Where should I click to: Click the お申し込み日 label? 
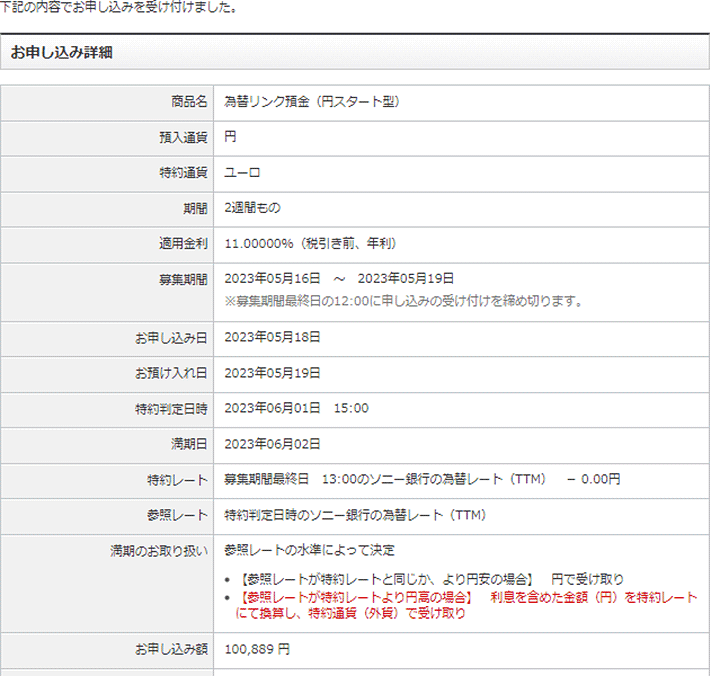coord(171,338)
